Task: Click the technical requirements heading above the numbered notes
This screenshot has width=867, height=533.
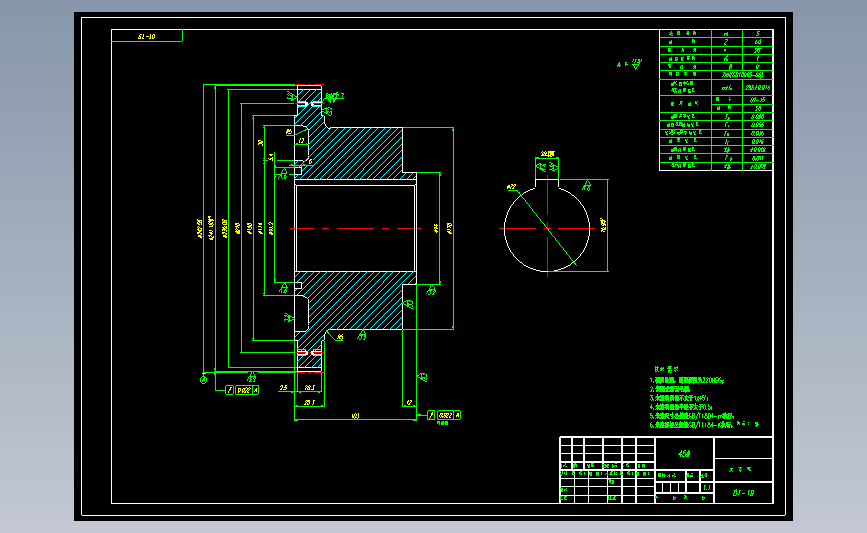Action: click(x=666, y=369)
